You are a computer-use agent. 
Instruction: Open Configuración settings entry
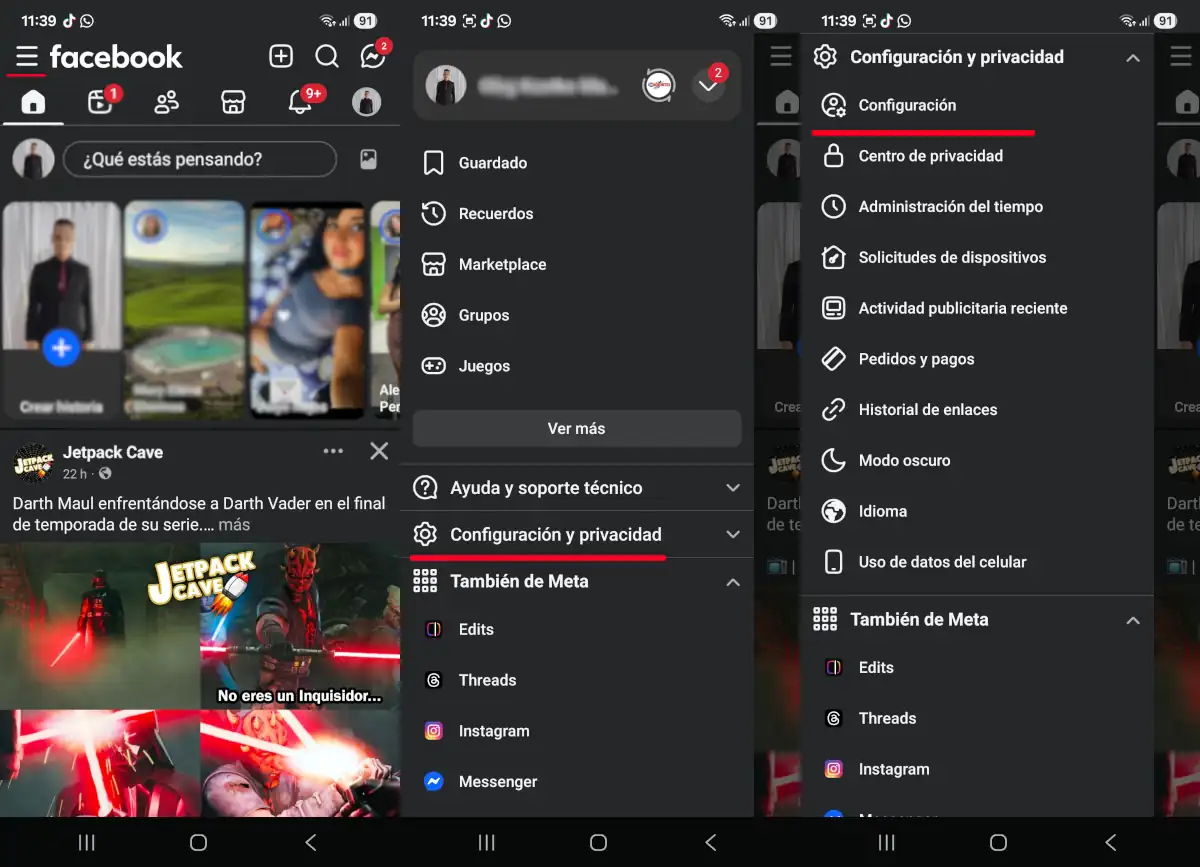pyautogui.click(x=977, y=105)
